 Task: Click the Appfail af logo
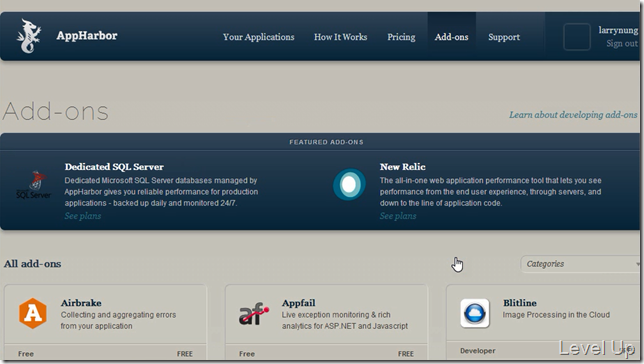254,314
